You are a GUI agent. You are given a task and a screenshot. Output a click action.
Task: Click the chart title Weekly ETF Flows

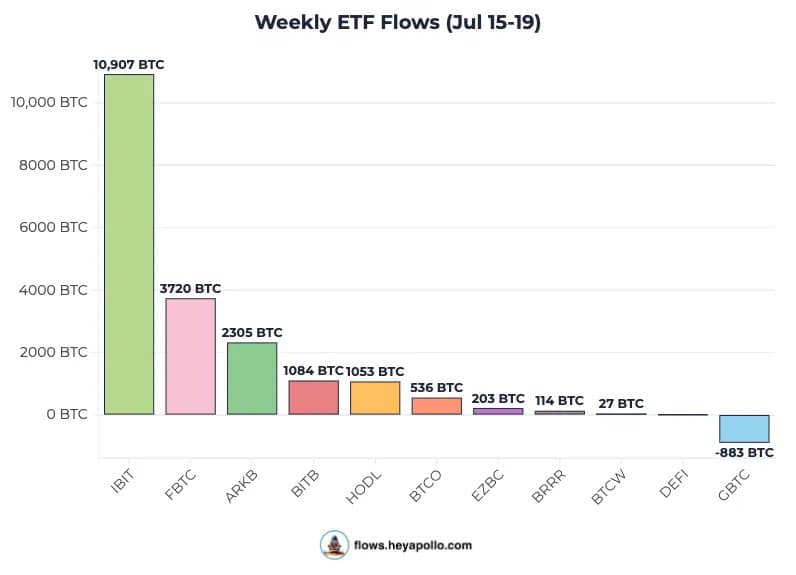397,22
